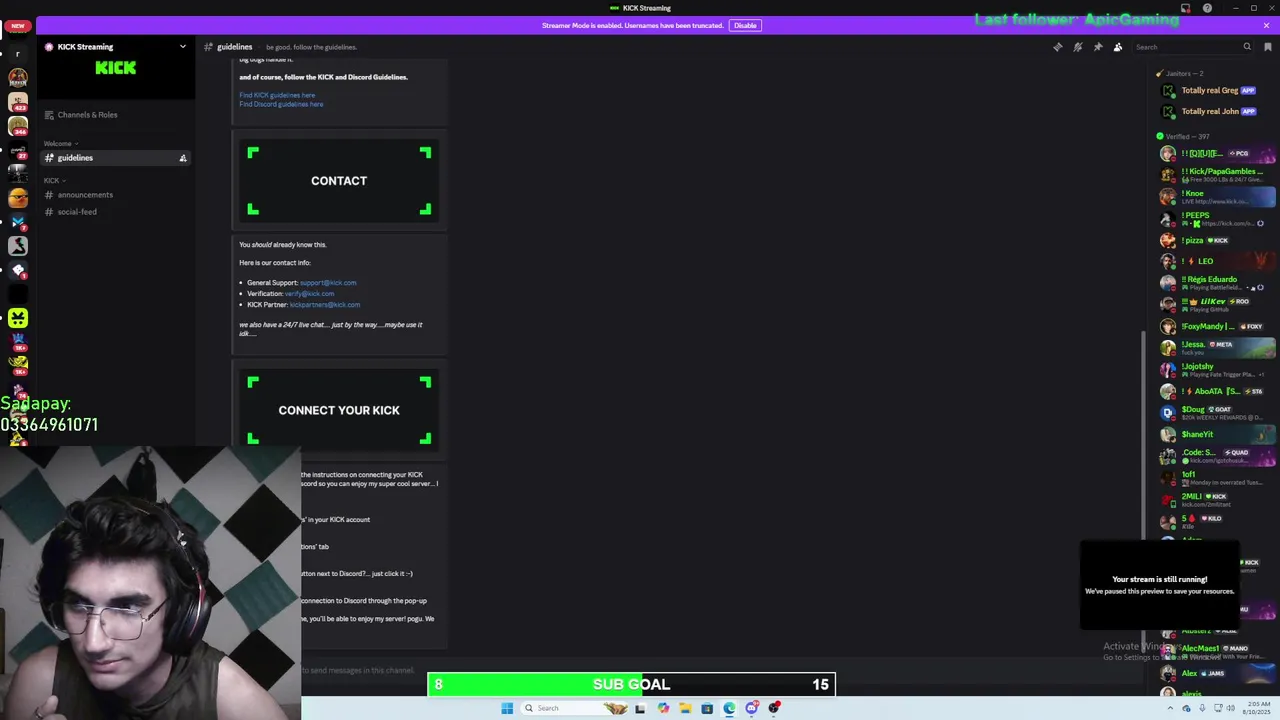Image resolution: width=1280 pixels, height=720 pixels.
Task: Click the kickpartners@kick.com email link
Action: pyautogui.click(x=324, y=305)
